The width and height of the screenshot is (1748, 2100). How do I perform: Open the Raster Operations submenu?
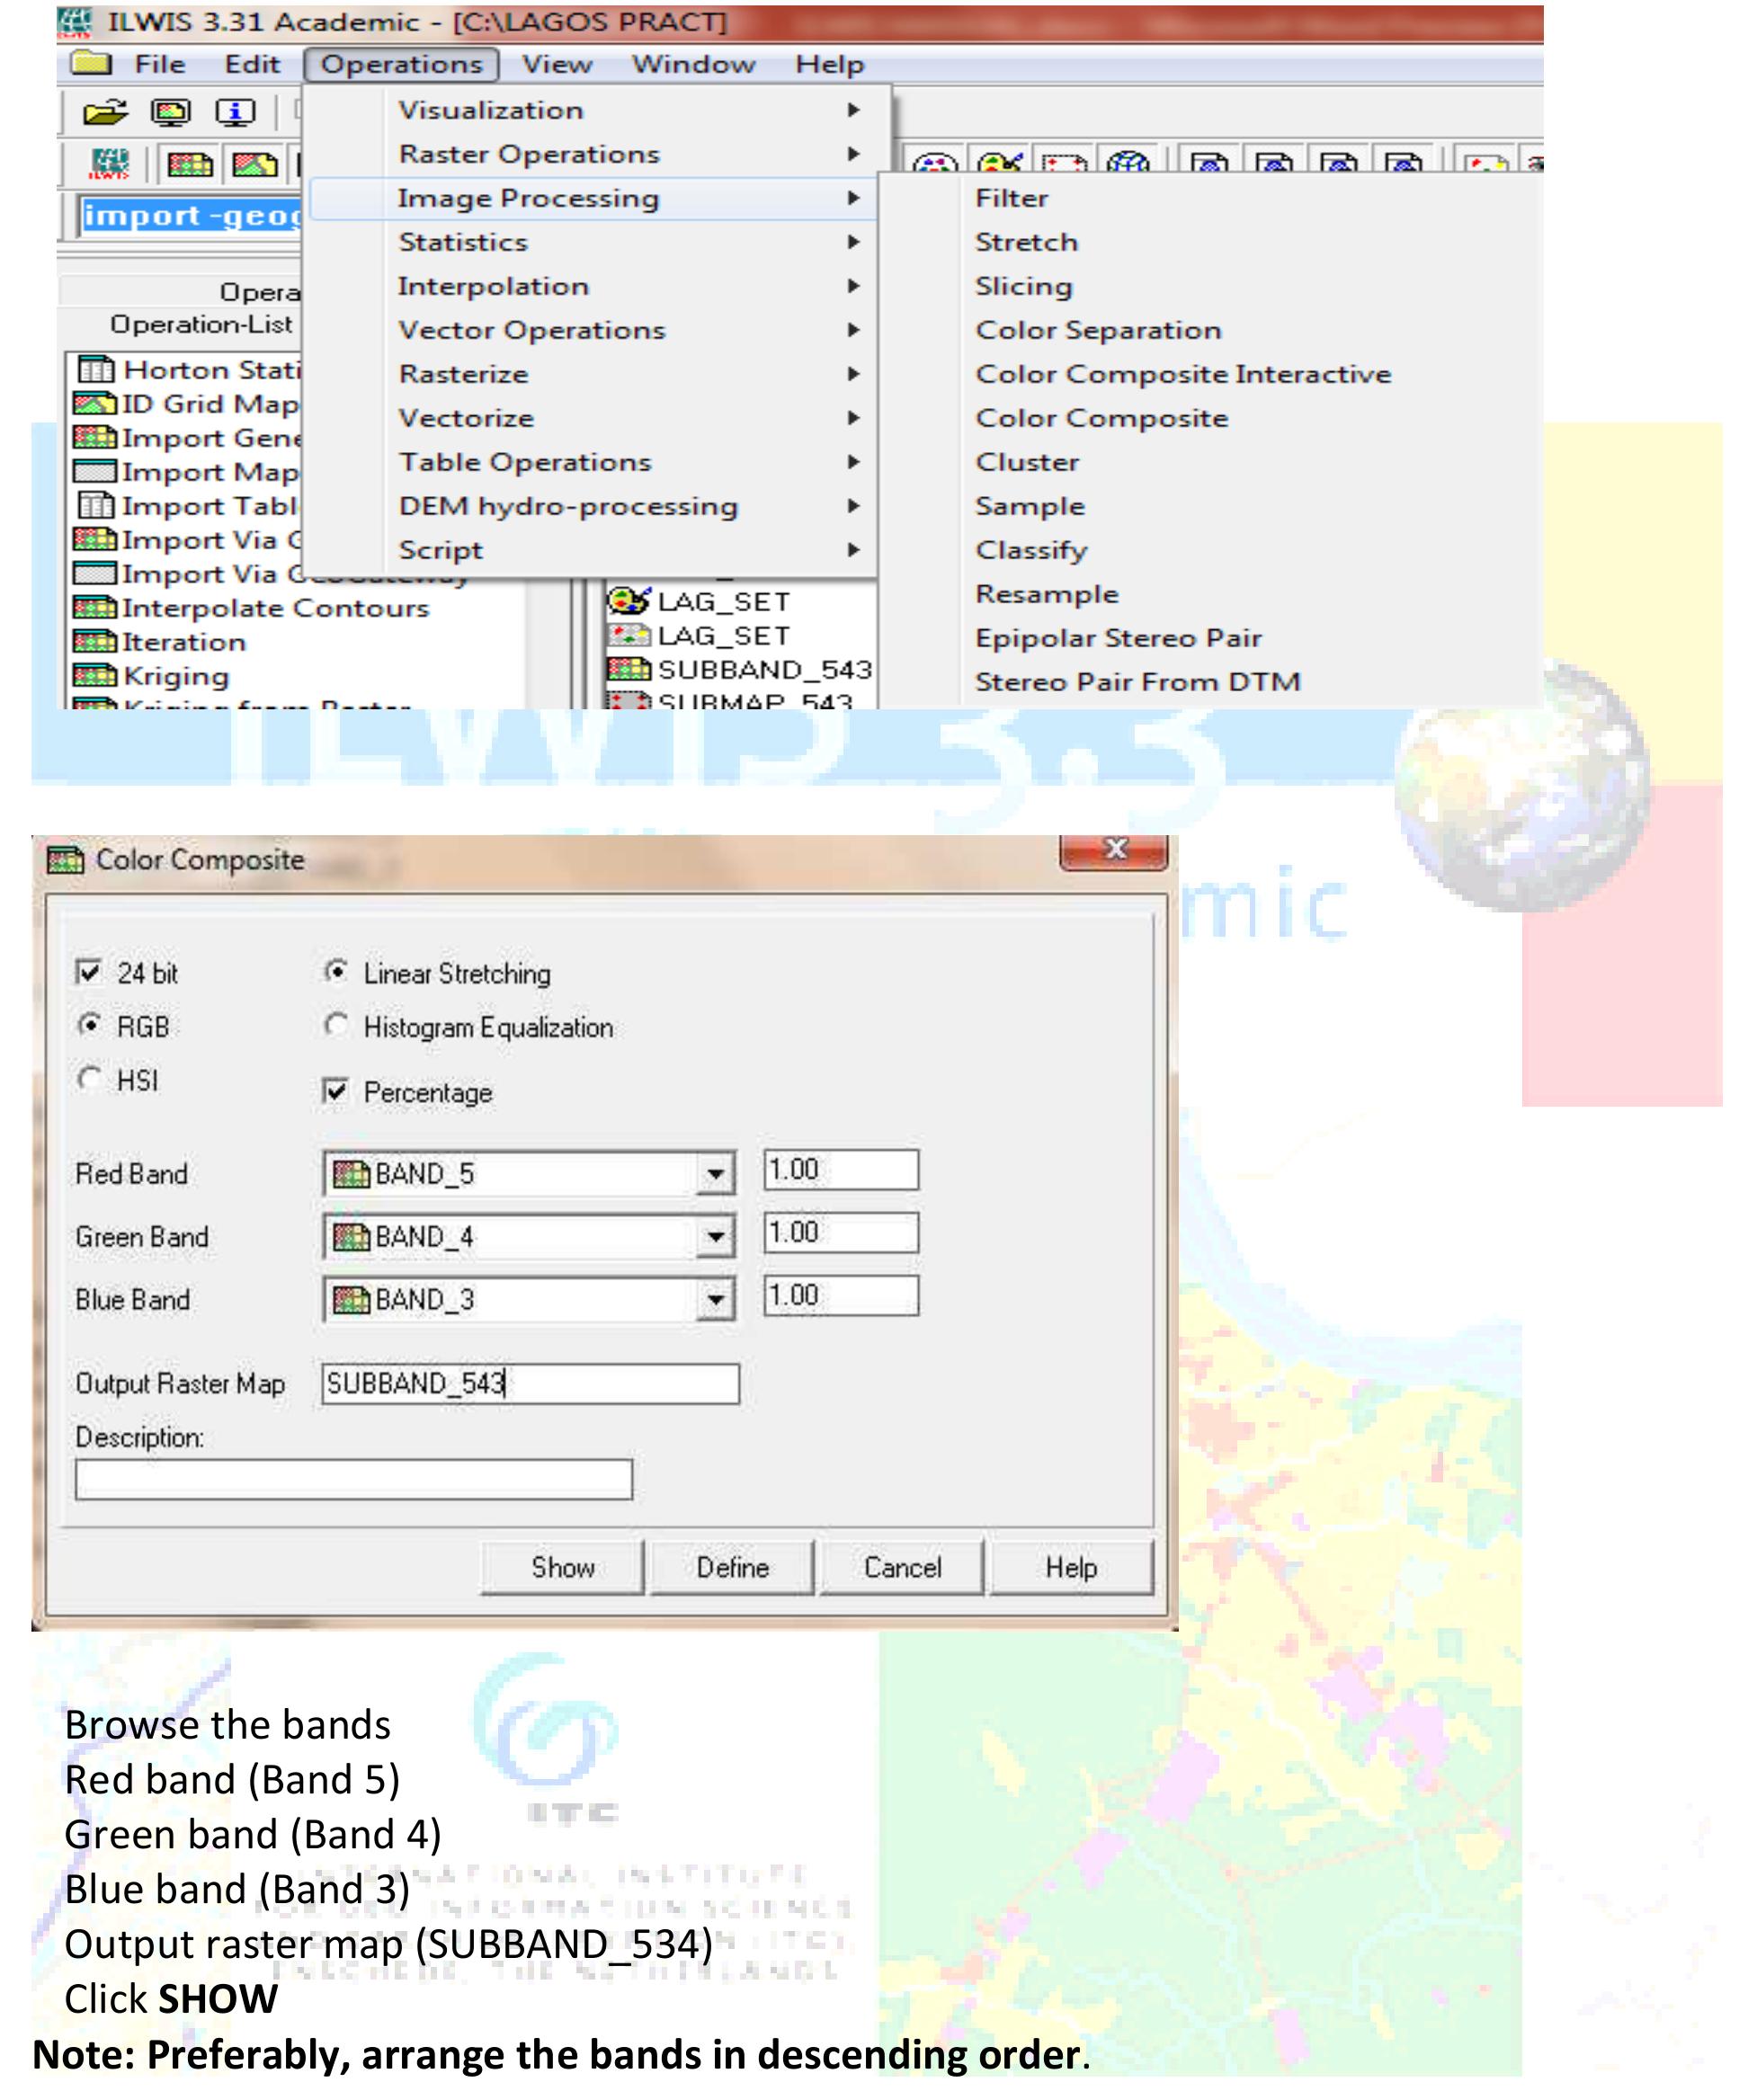click(x=529, y=154)
